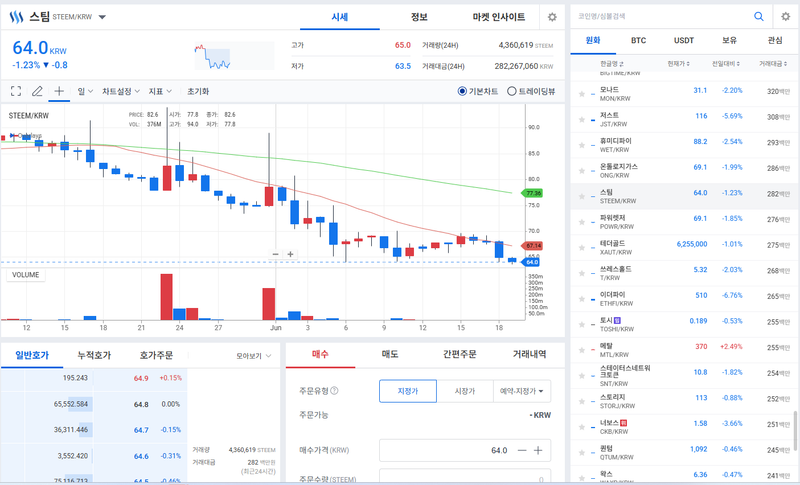Click the 매수가격 input field
This screenshot has width=800, height=485.
[x=465, y=450]
